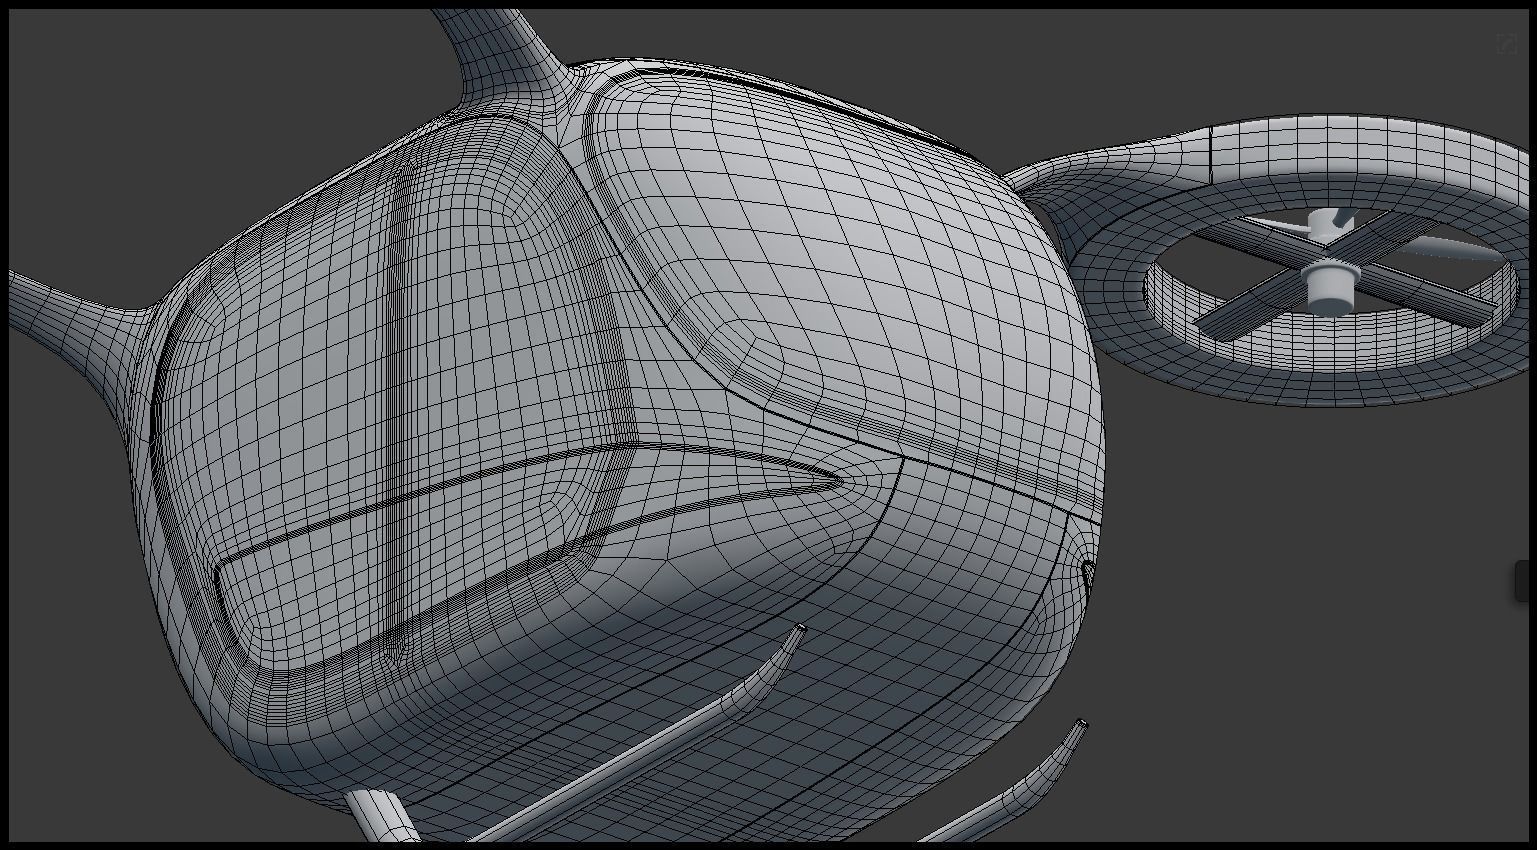
Task: Open the dark side panel handle
Action: tap(1521, 581)
